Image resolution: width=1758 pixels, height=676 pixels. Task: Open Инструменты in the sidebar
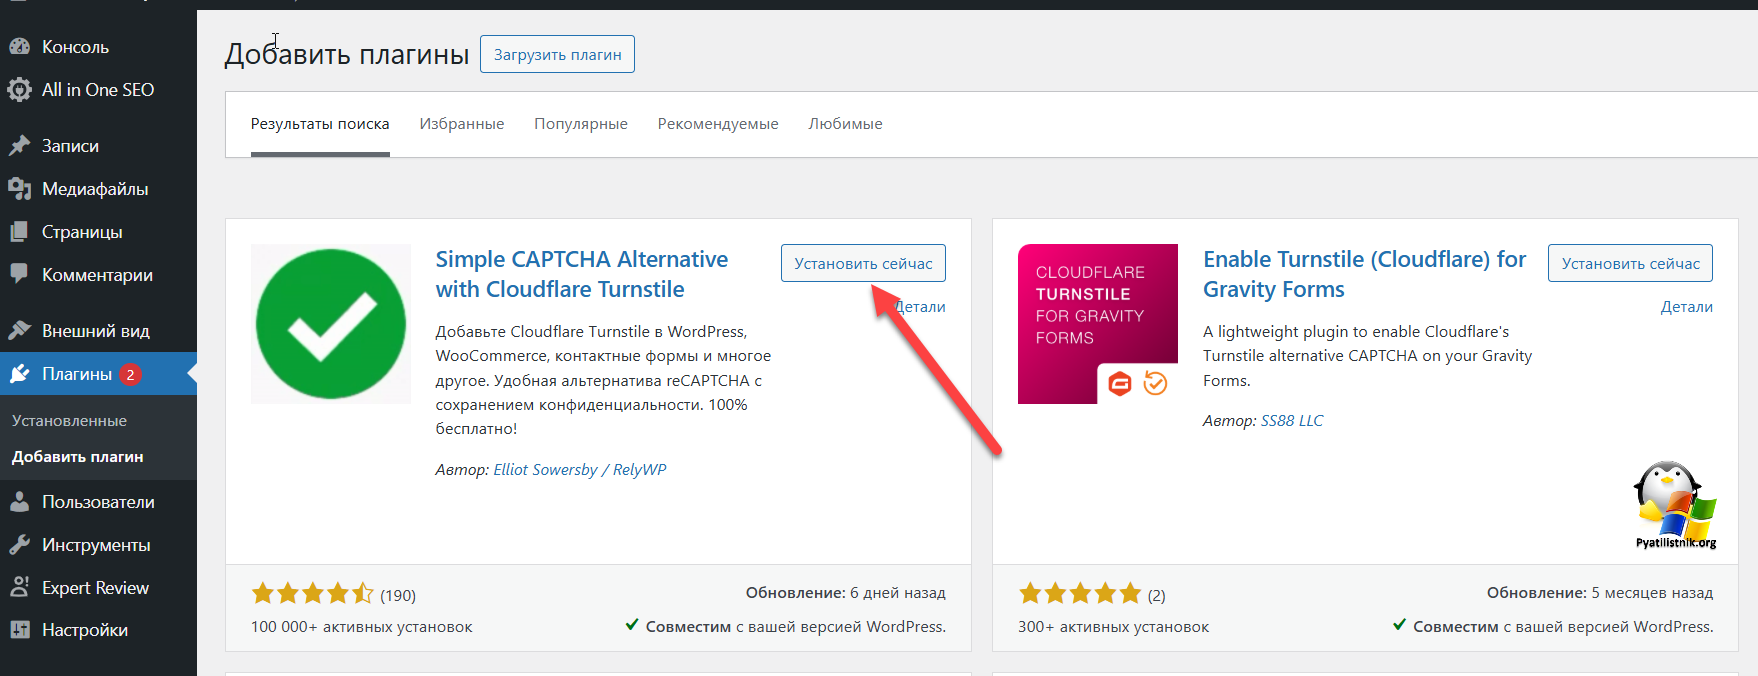point(98,545)
